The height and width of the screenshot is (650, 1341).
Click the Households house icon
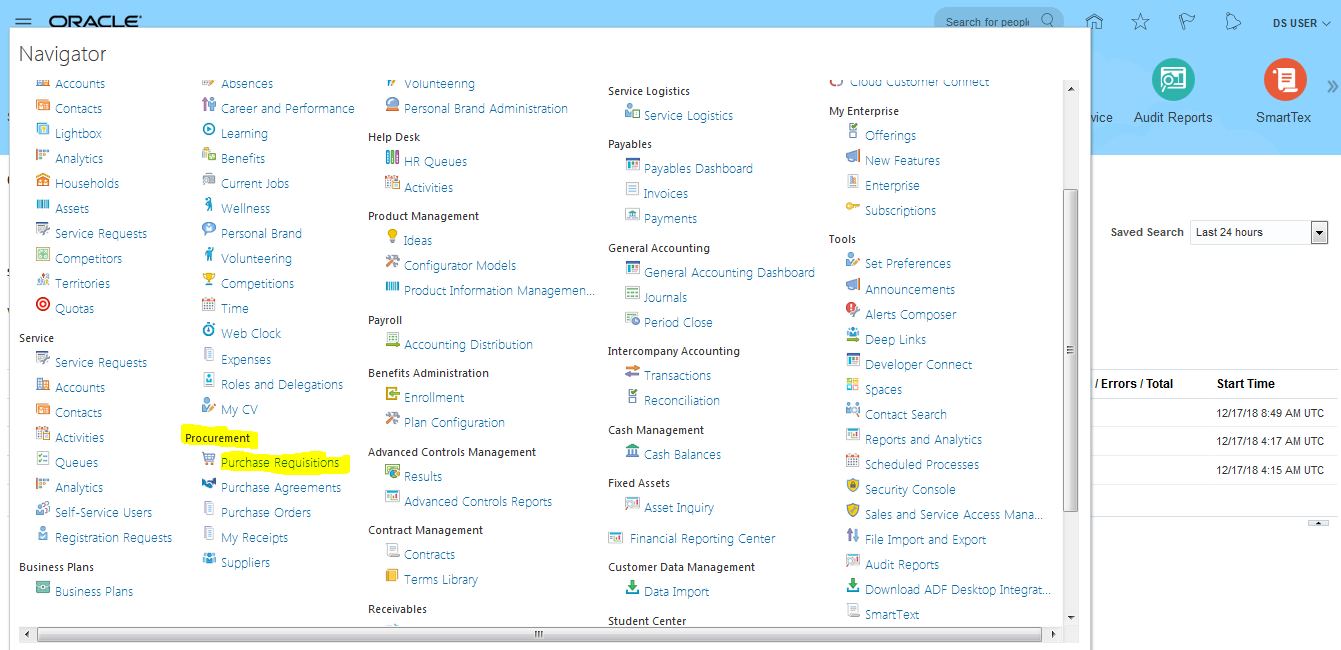(x=43, y=181)
